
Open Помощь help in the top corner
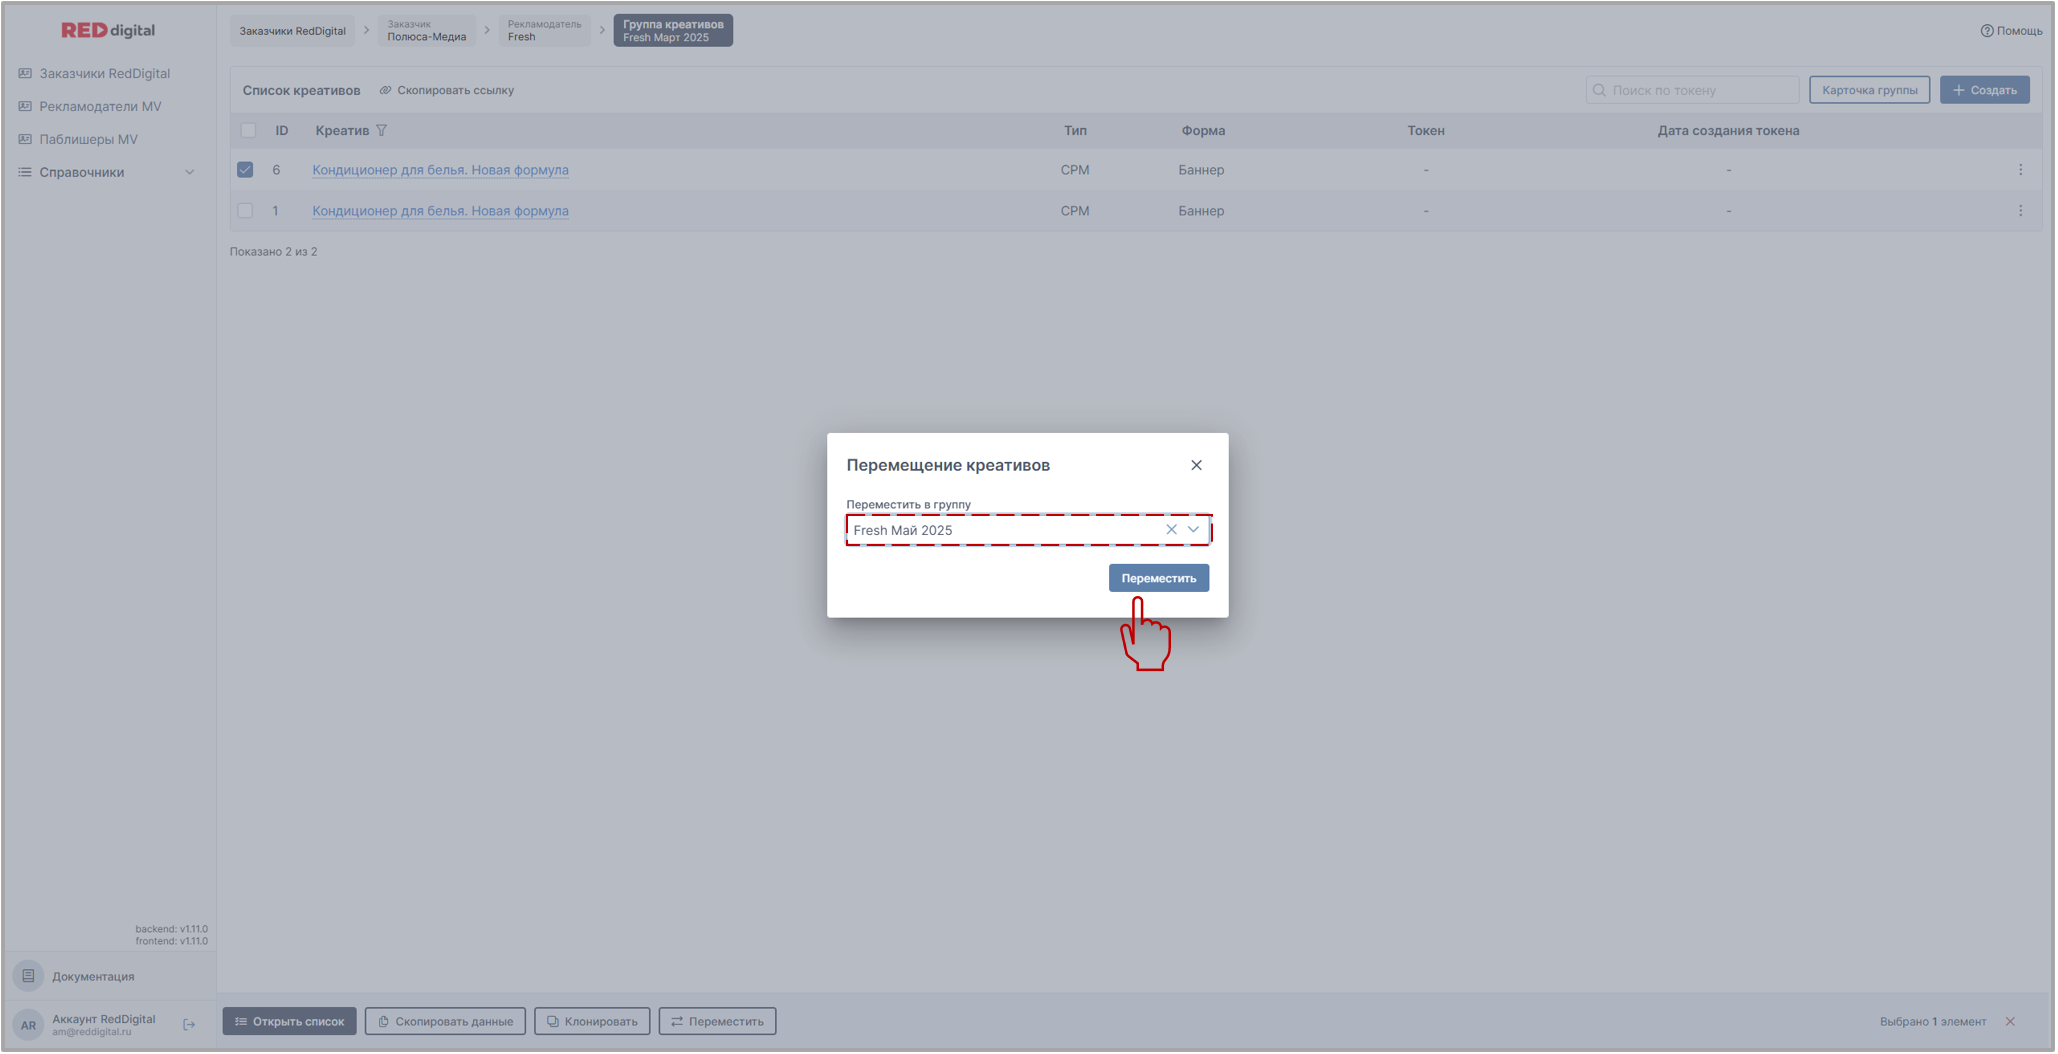(2011, 31)
